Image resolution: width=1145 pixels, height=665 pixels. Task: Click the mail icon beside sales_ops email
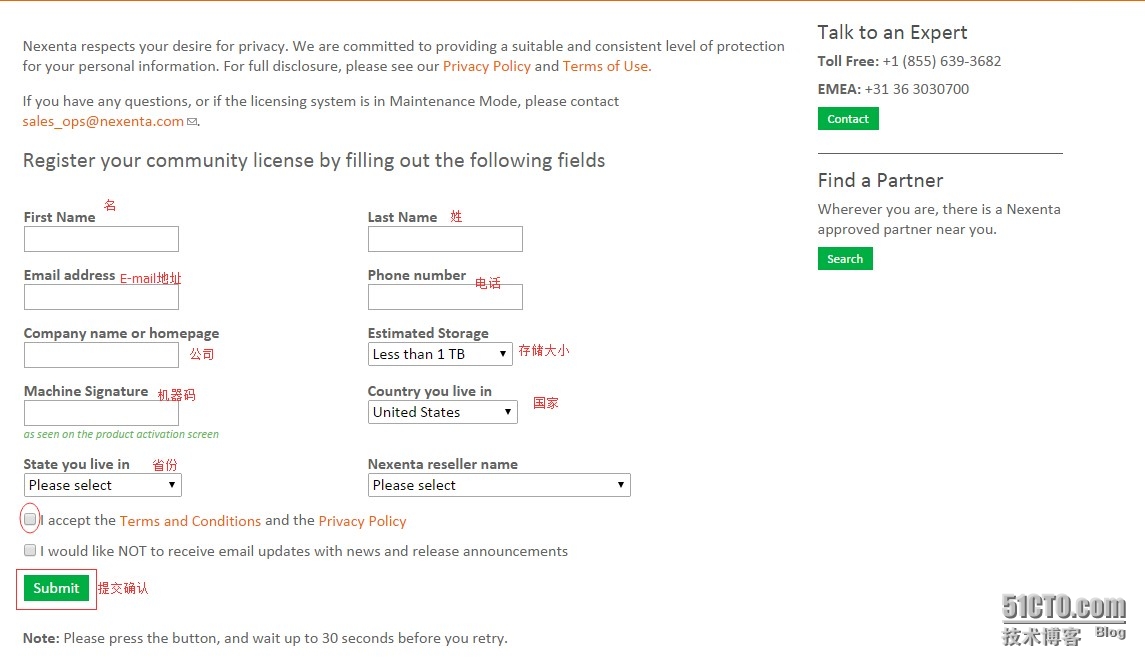191,122
